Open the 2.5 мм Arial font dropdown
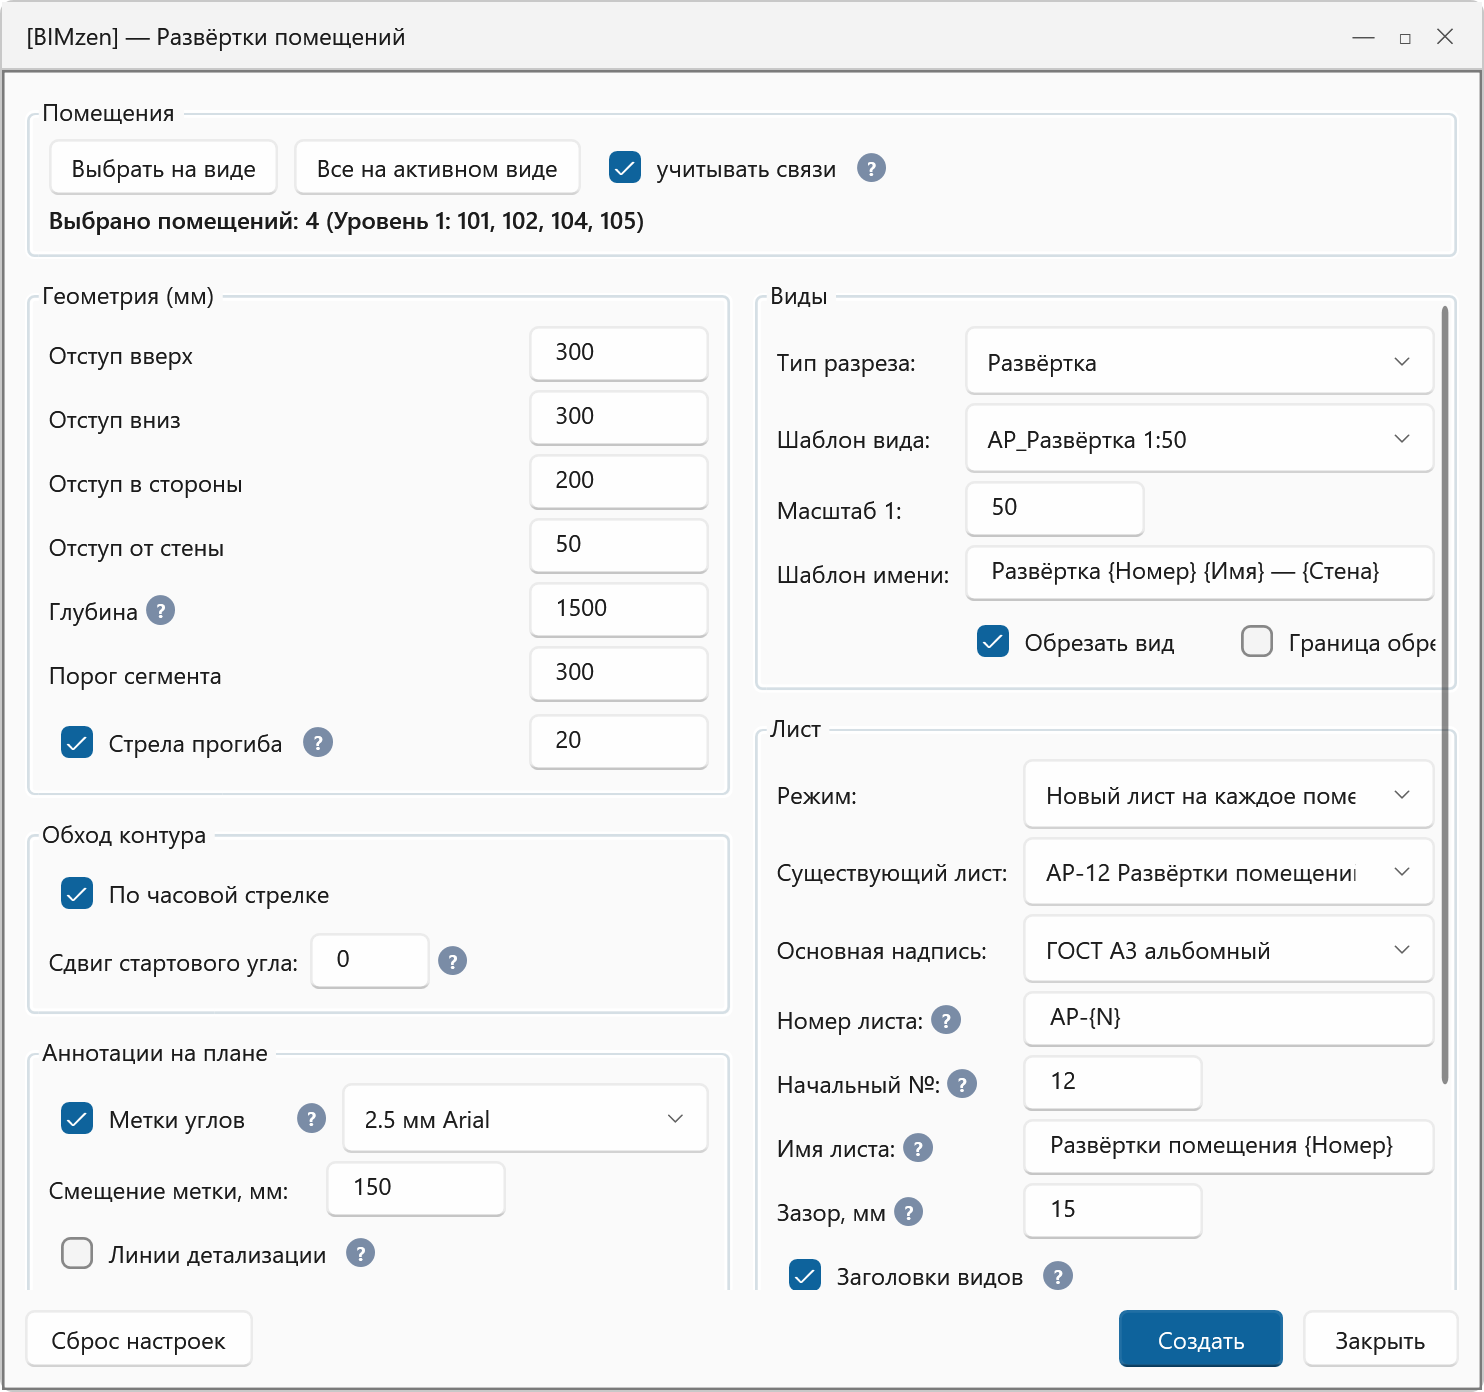 [526, 1118]
